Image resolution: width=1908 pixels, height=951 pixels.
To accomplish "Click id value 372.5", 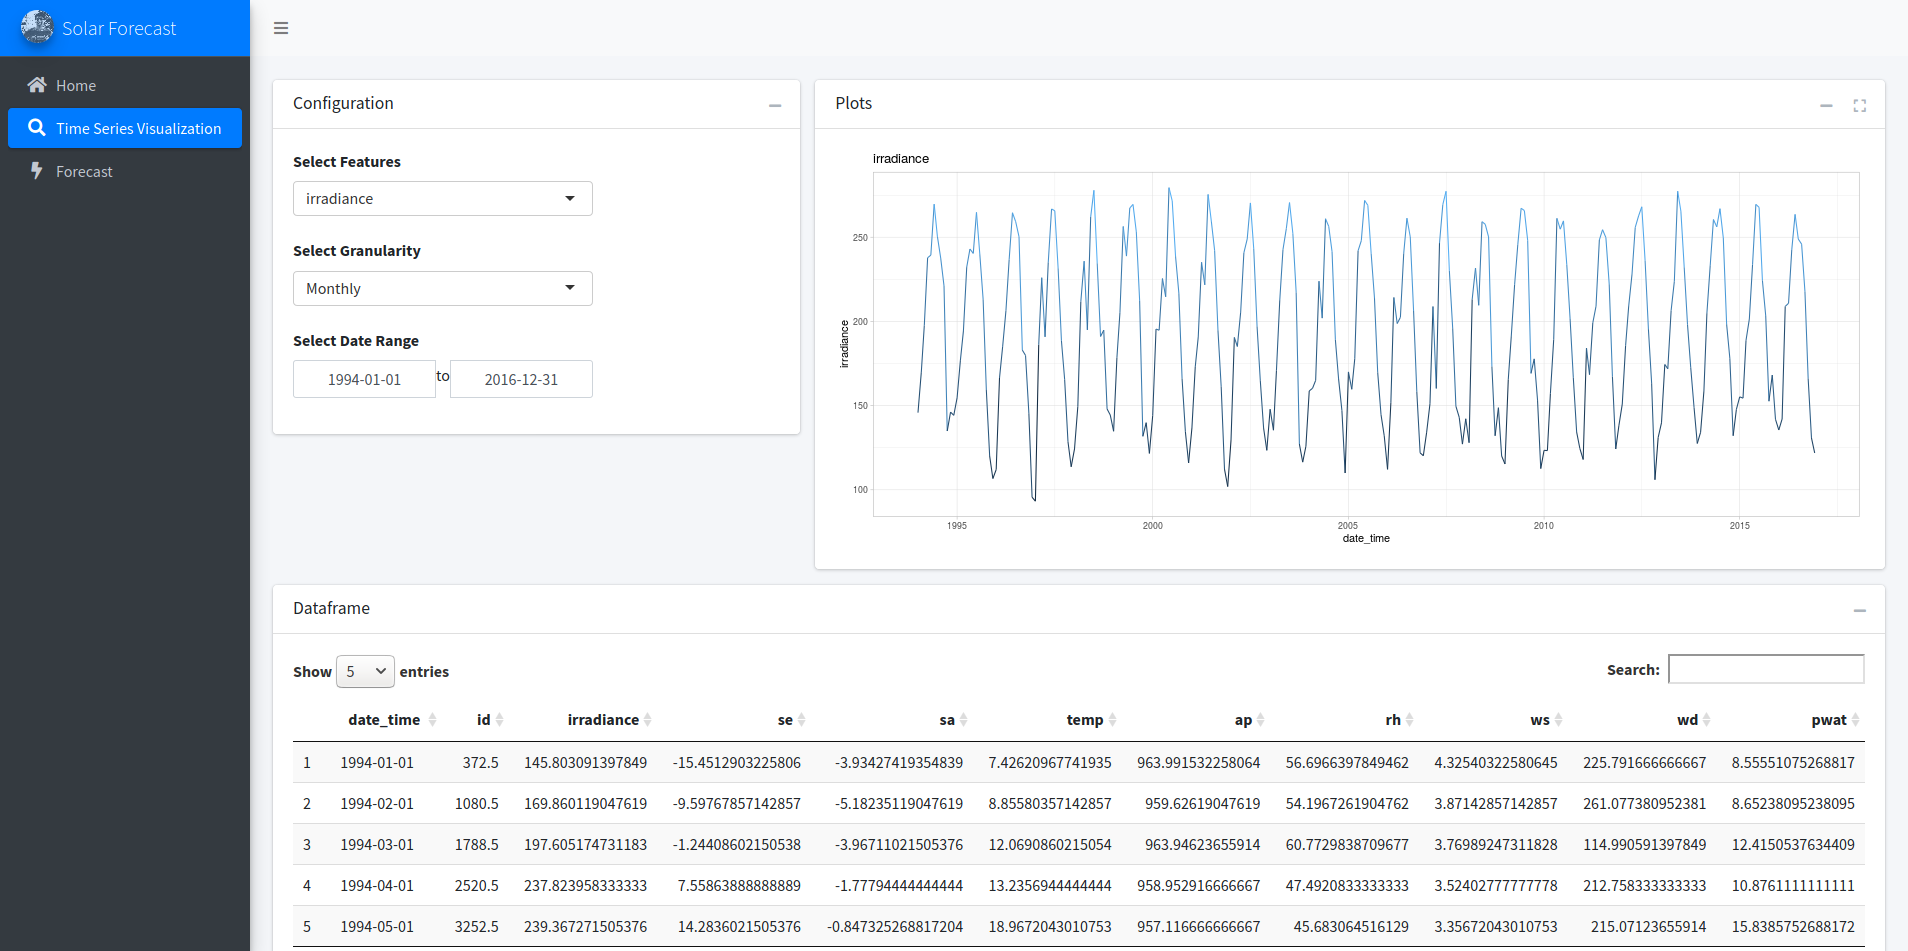I will tap(480, 762).
